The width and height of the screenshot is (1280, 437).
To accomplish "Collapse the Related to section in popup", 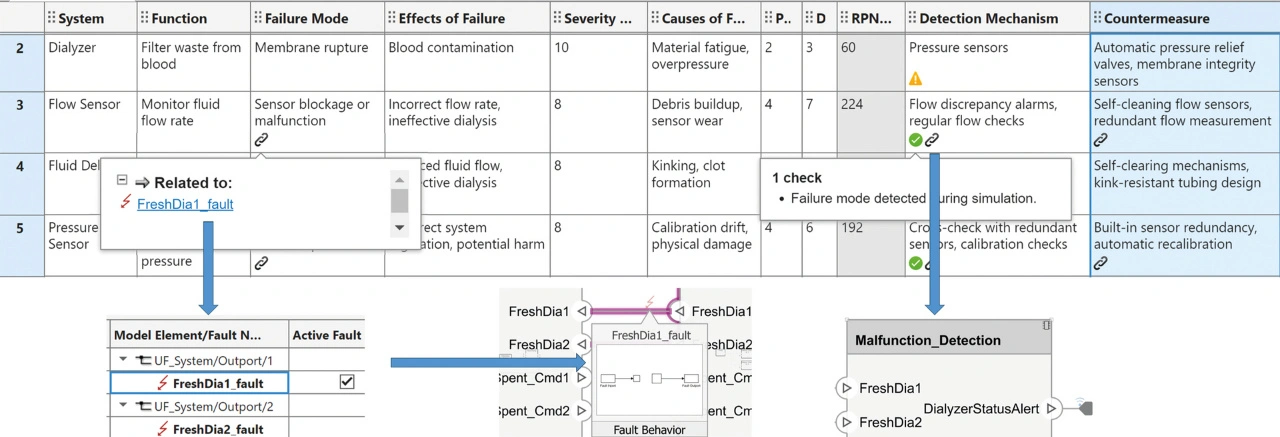I will (122, 182).
